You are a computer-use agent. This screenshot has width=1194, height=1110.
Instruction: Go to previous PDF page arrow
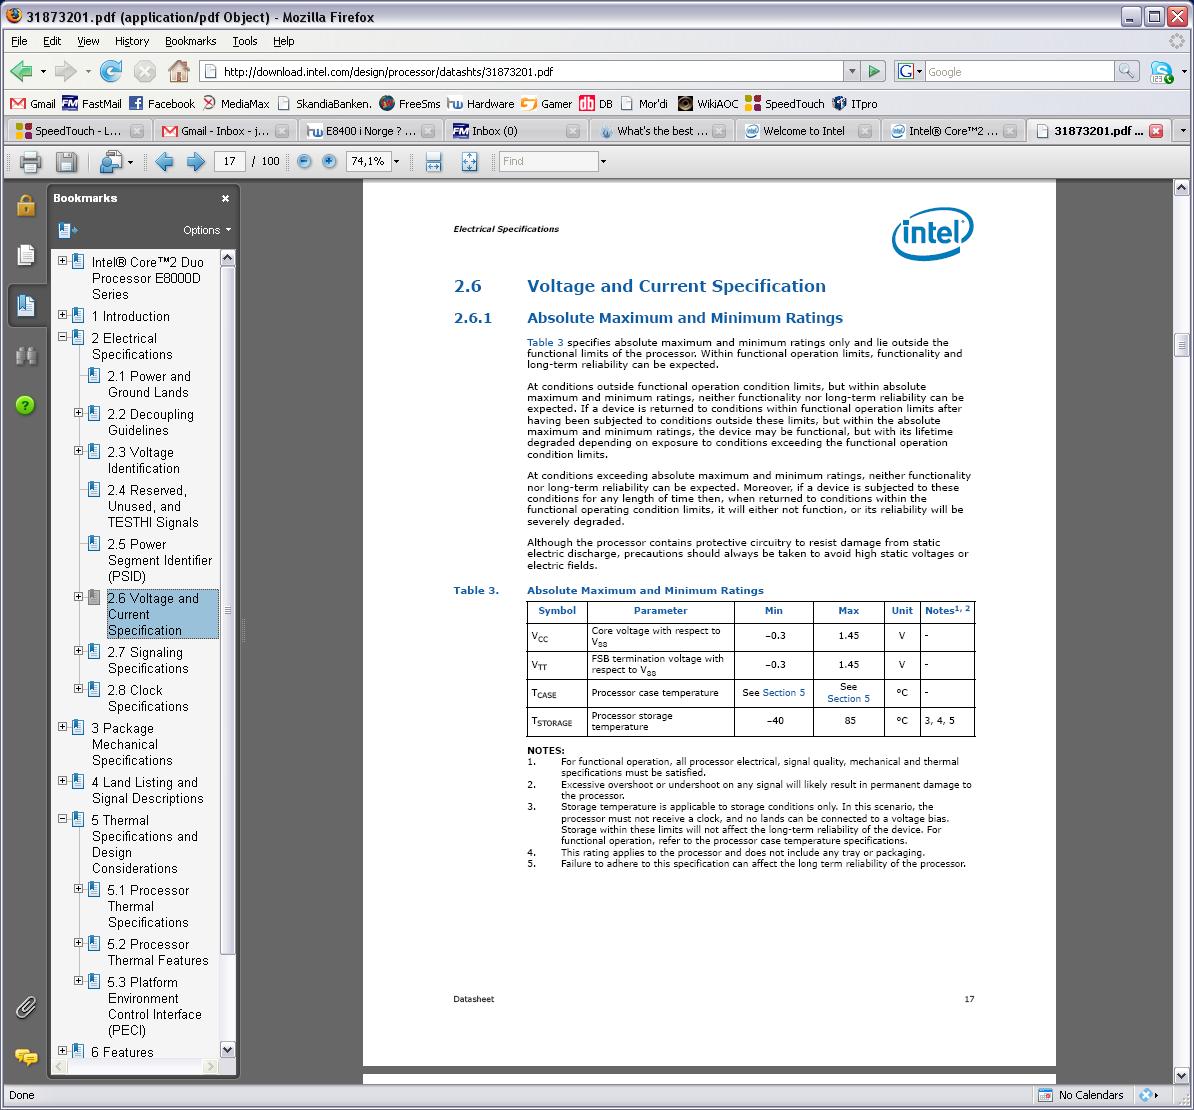[164, 161]
